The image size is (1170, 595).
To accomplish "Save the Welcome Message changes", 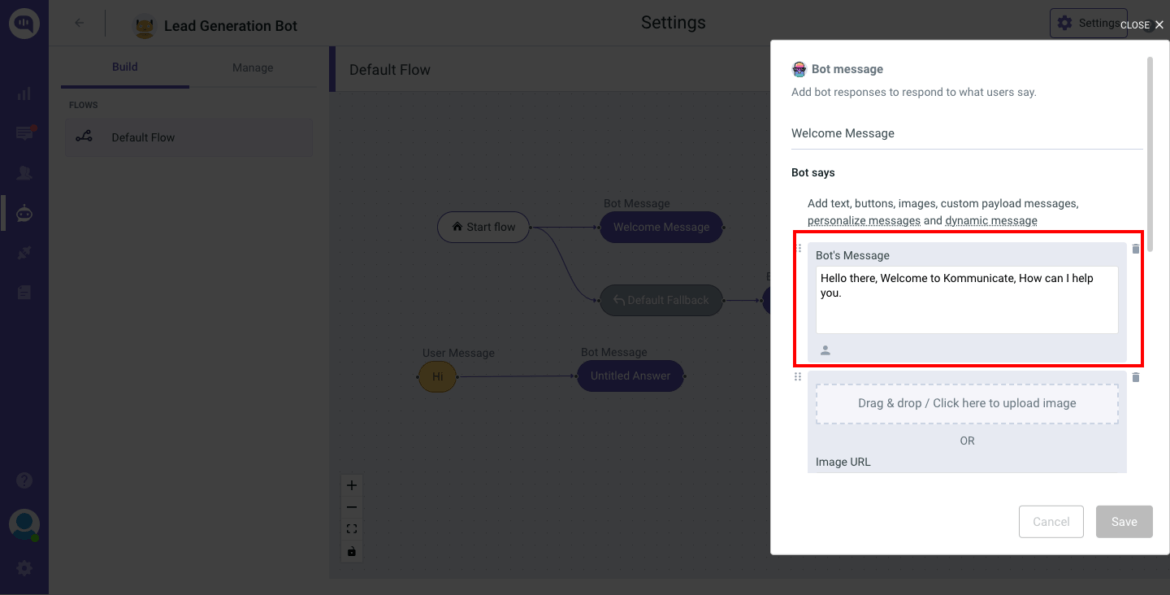I will [x=1124, y=521].
